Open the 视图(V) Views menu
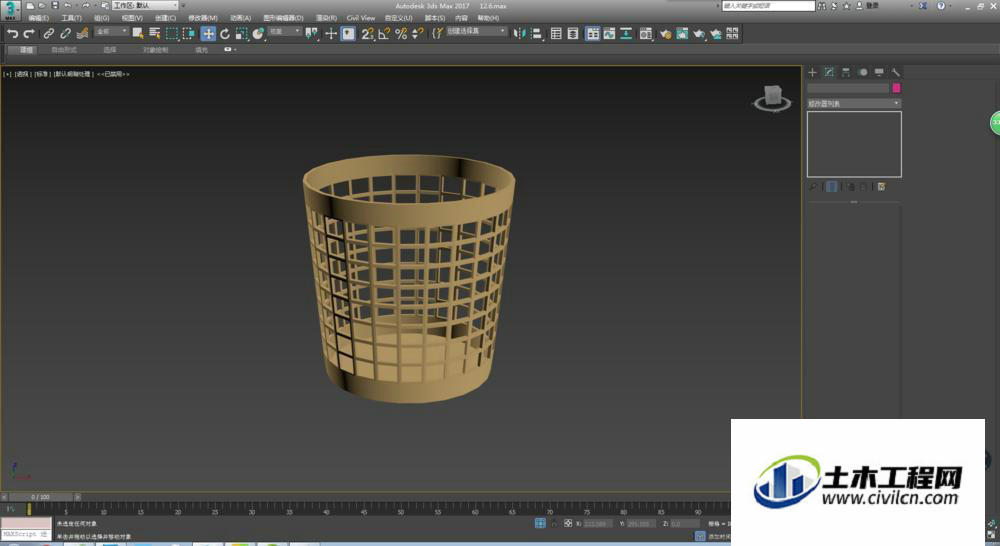The image size is (1000, 546). click(x=132, y=18)
